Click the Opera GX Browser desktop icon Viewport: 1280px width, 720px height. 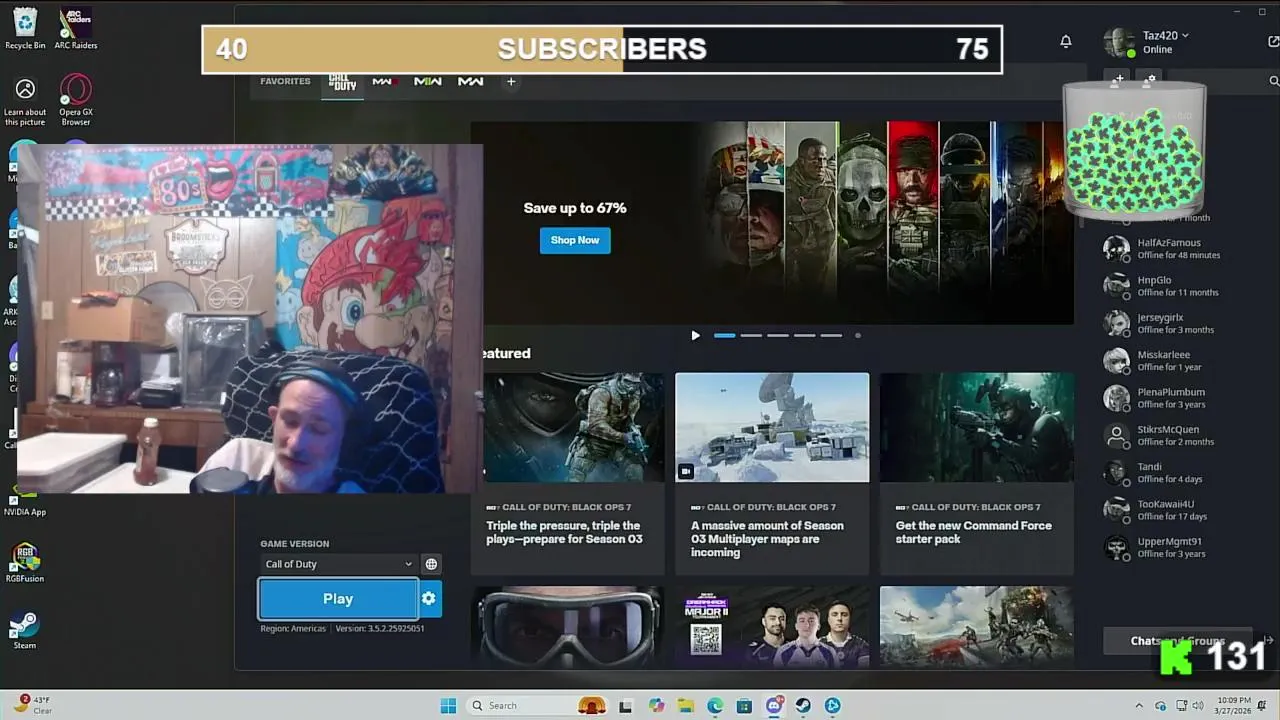(x=76, y=101)
